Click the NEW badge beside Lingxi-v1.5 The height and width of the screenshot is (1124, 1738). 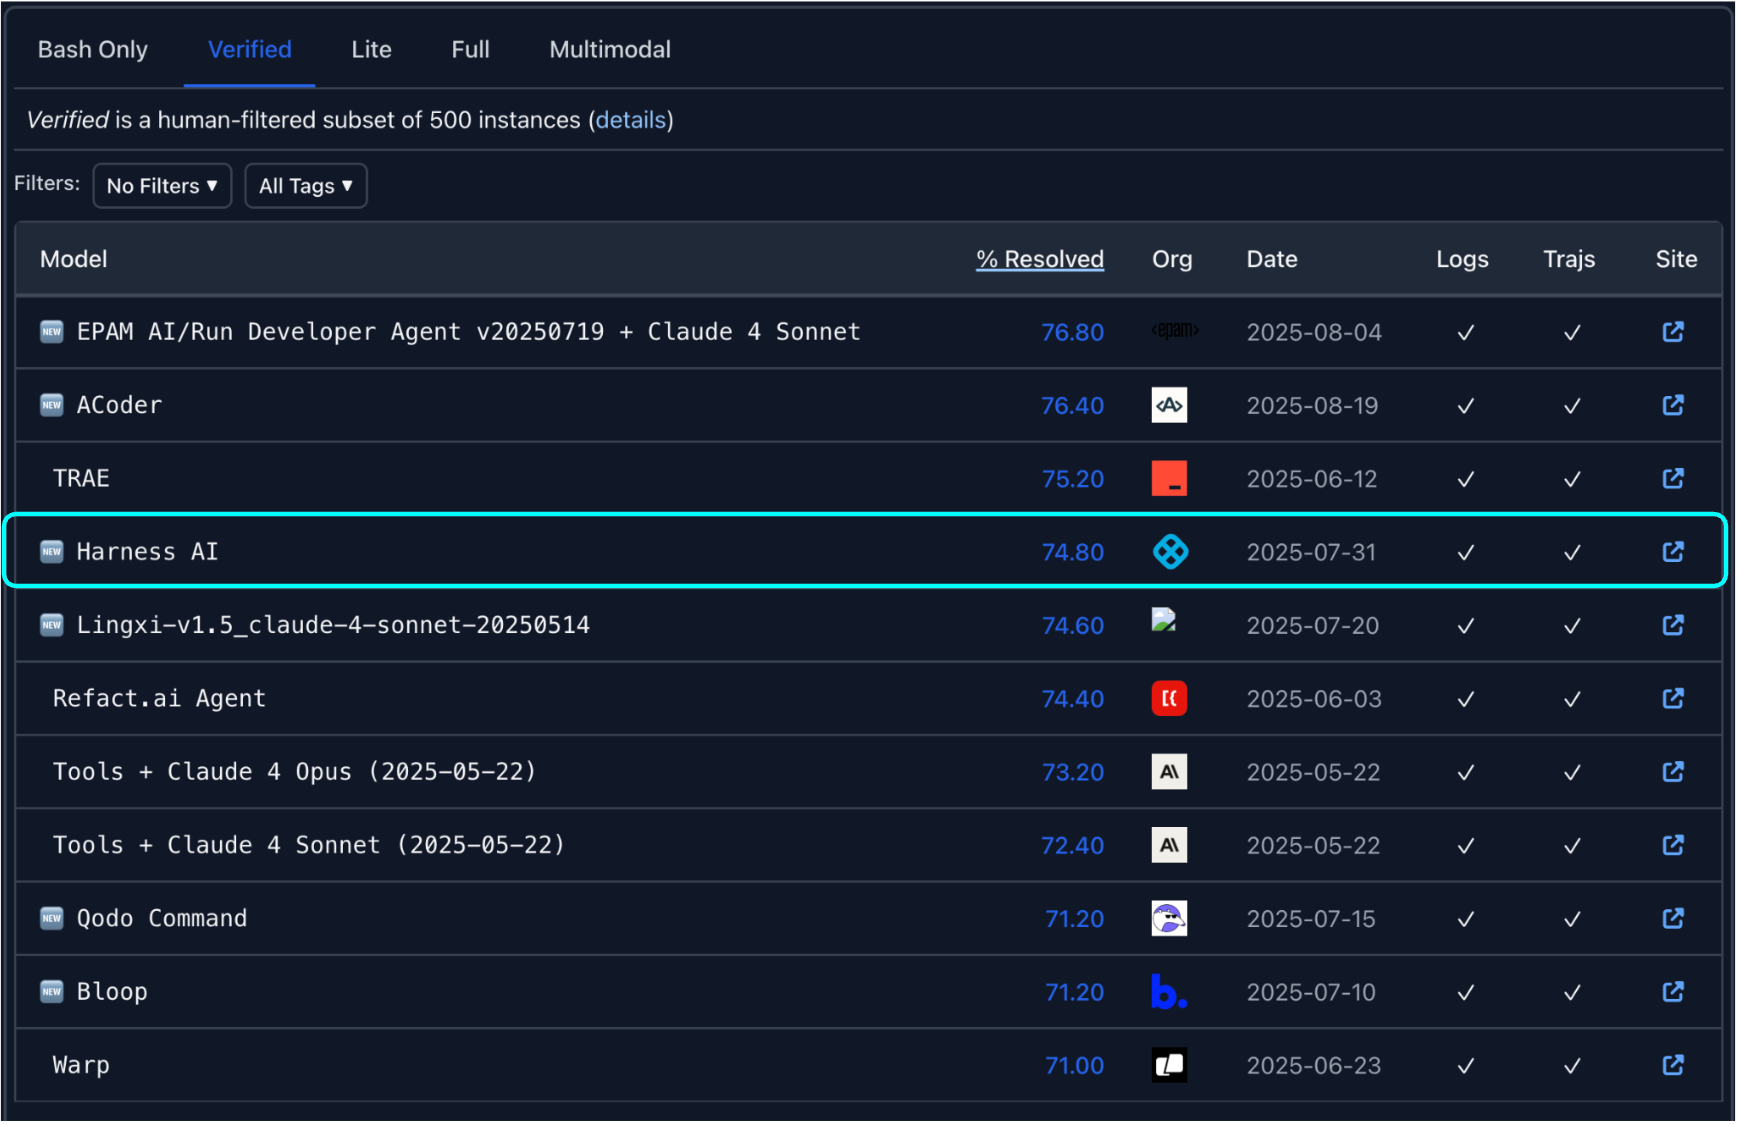pos(52,625)
